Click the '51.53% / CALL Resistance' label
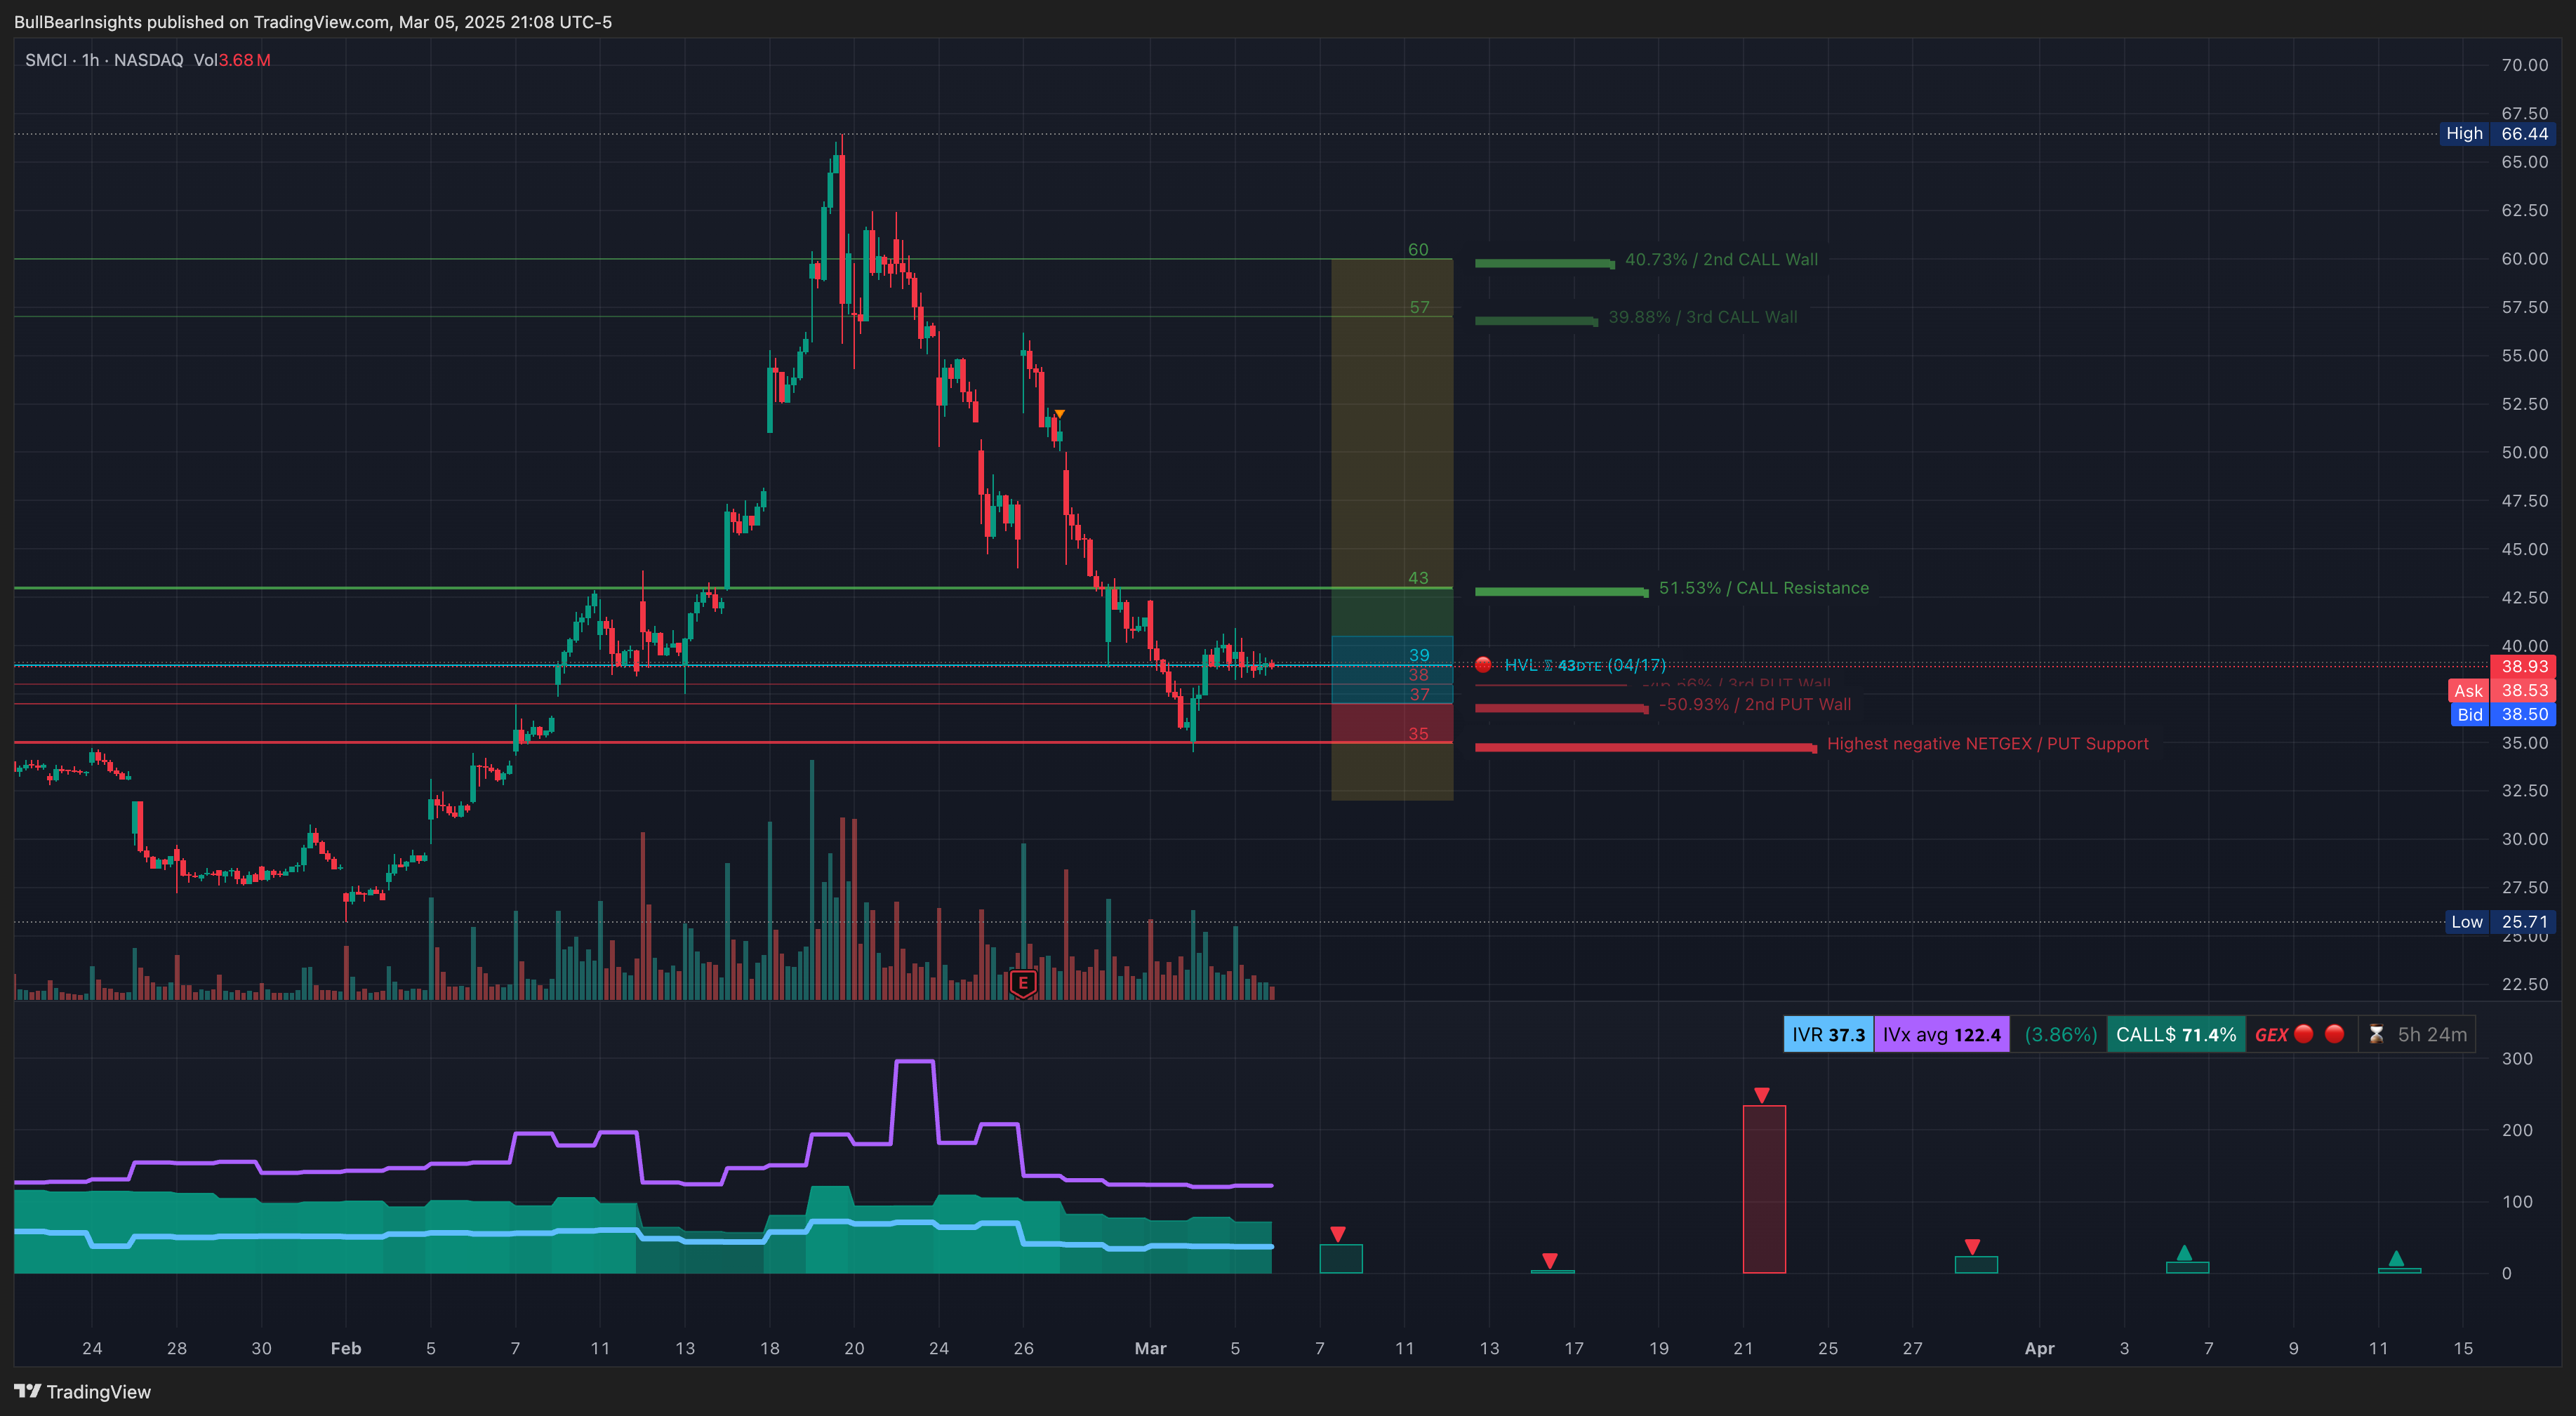 1763,588
